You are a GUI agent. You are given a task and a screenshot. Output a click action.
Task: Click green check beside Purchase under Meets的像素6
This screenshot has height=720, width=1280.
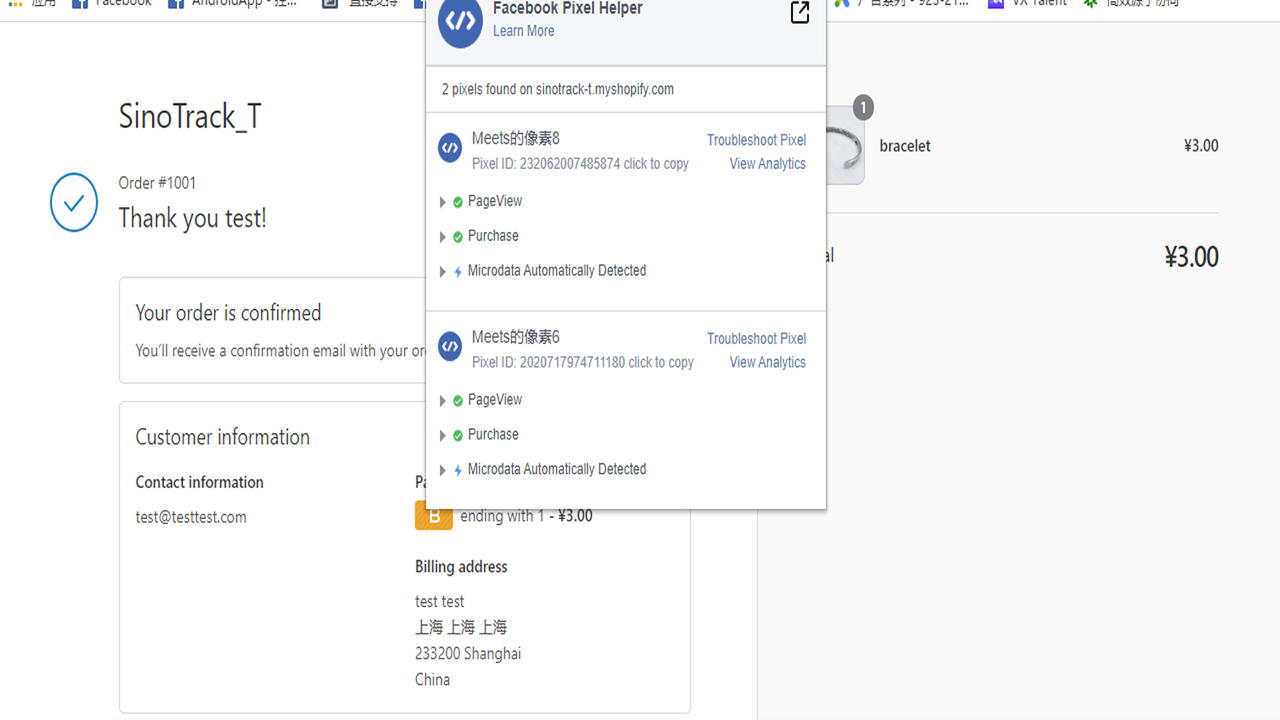(x=458, y=436)
